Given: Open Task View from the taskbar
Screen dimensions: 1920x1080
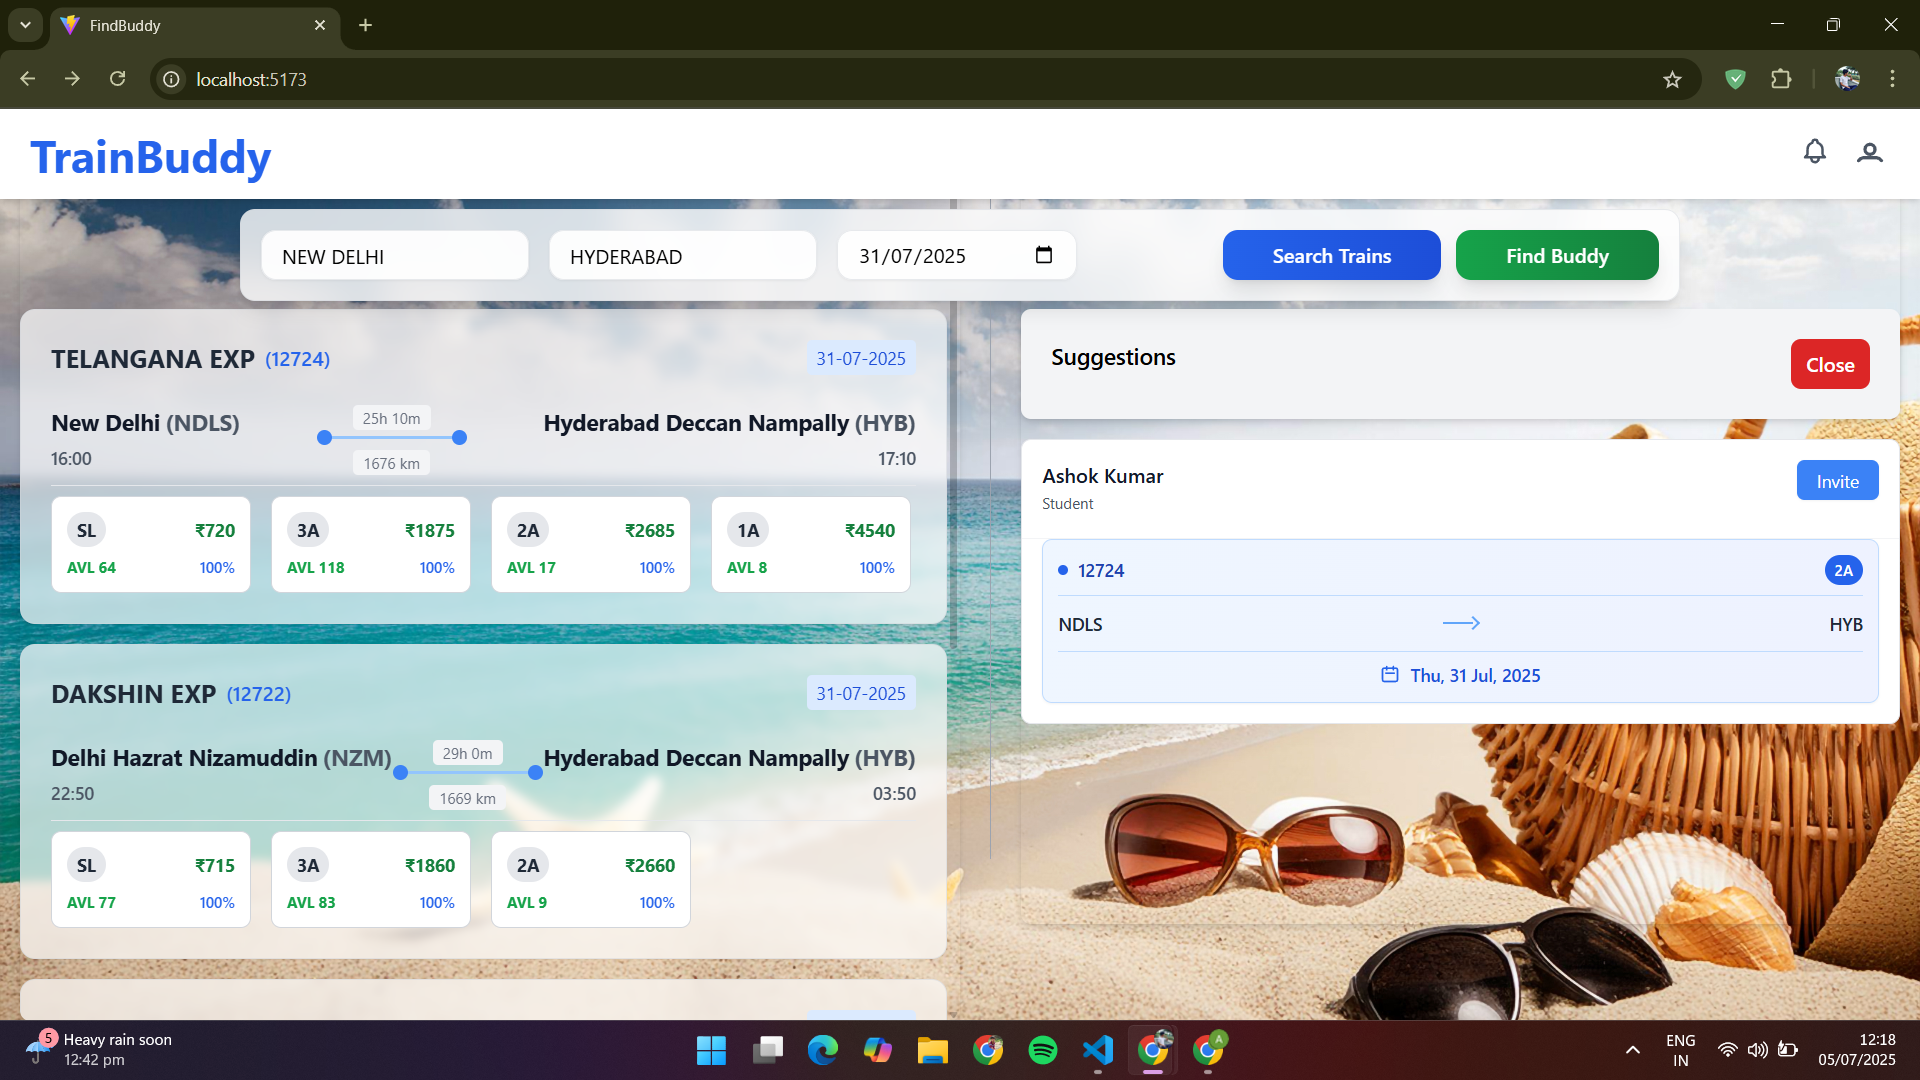Looking at the screenshot, I should pos(767,1050).
